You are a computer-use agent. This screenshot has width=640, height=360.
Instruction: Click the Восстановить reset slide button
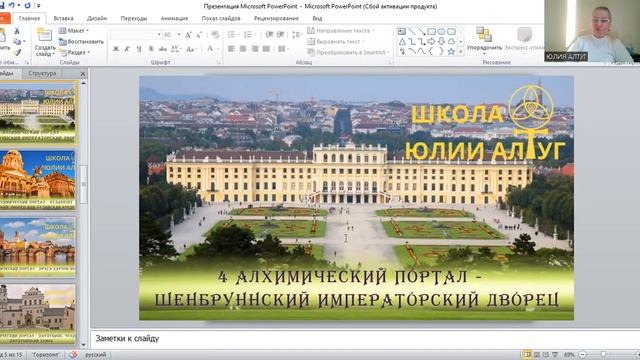tap(81, 42)
